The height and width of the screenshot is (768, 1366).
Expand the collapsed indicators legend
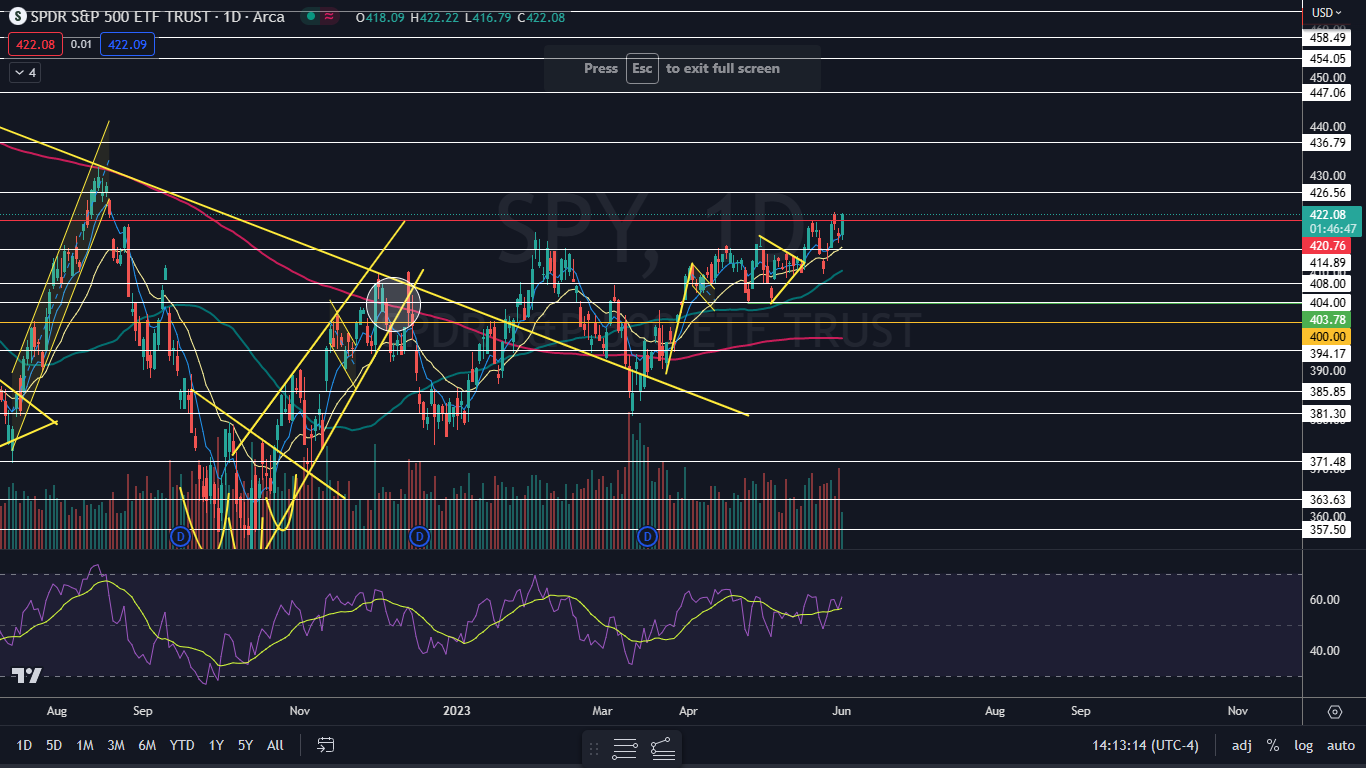point(25,73)
